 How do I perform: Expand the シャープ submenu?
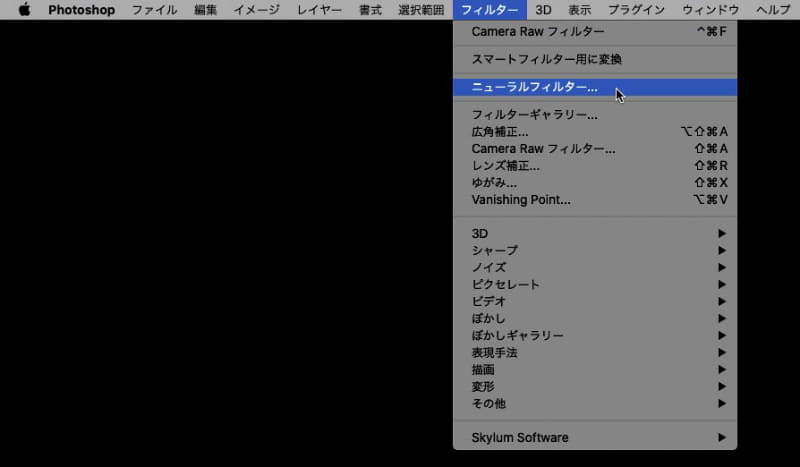595,251
